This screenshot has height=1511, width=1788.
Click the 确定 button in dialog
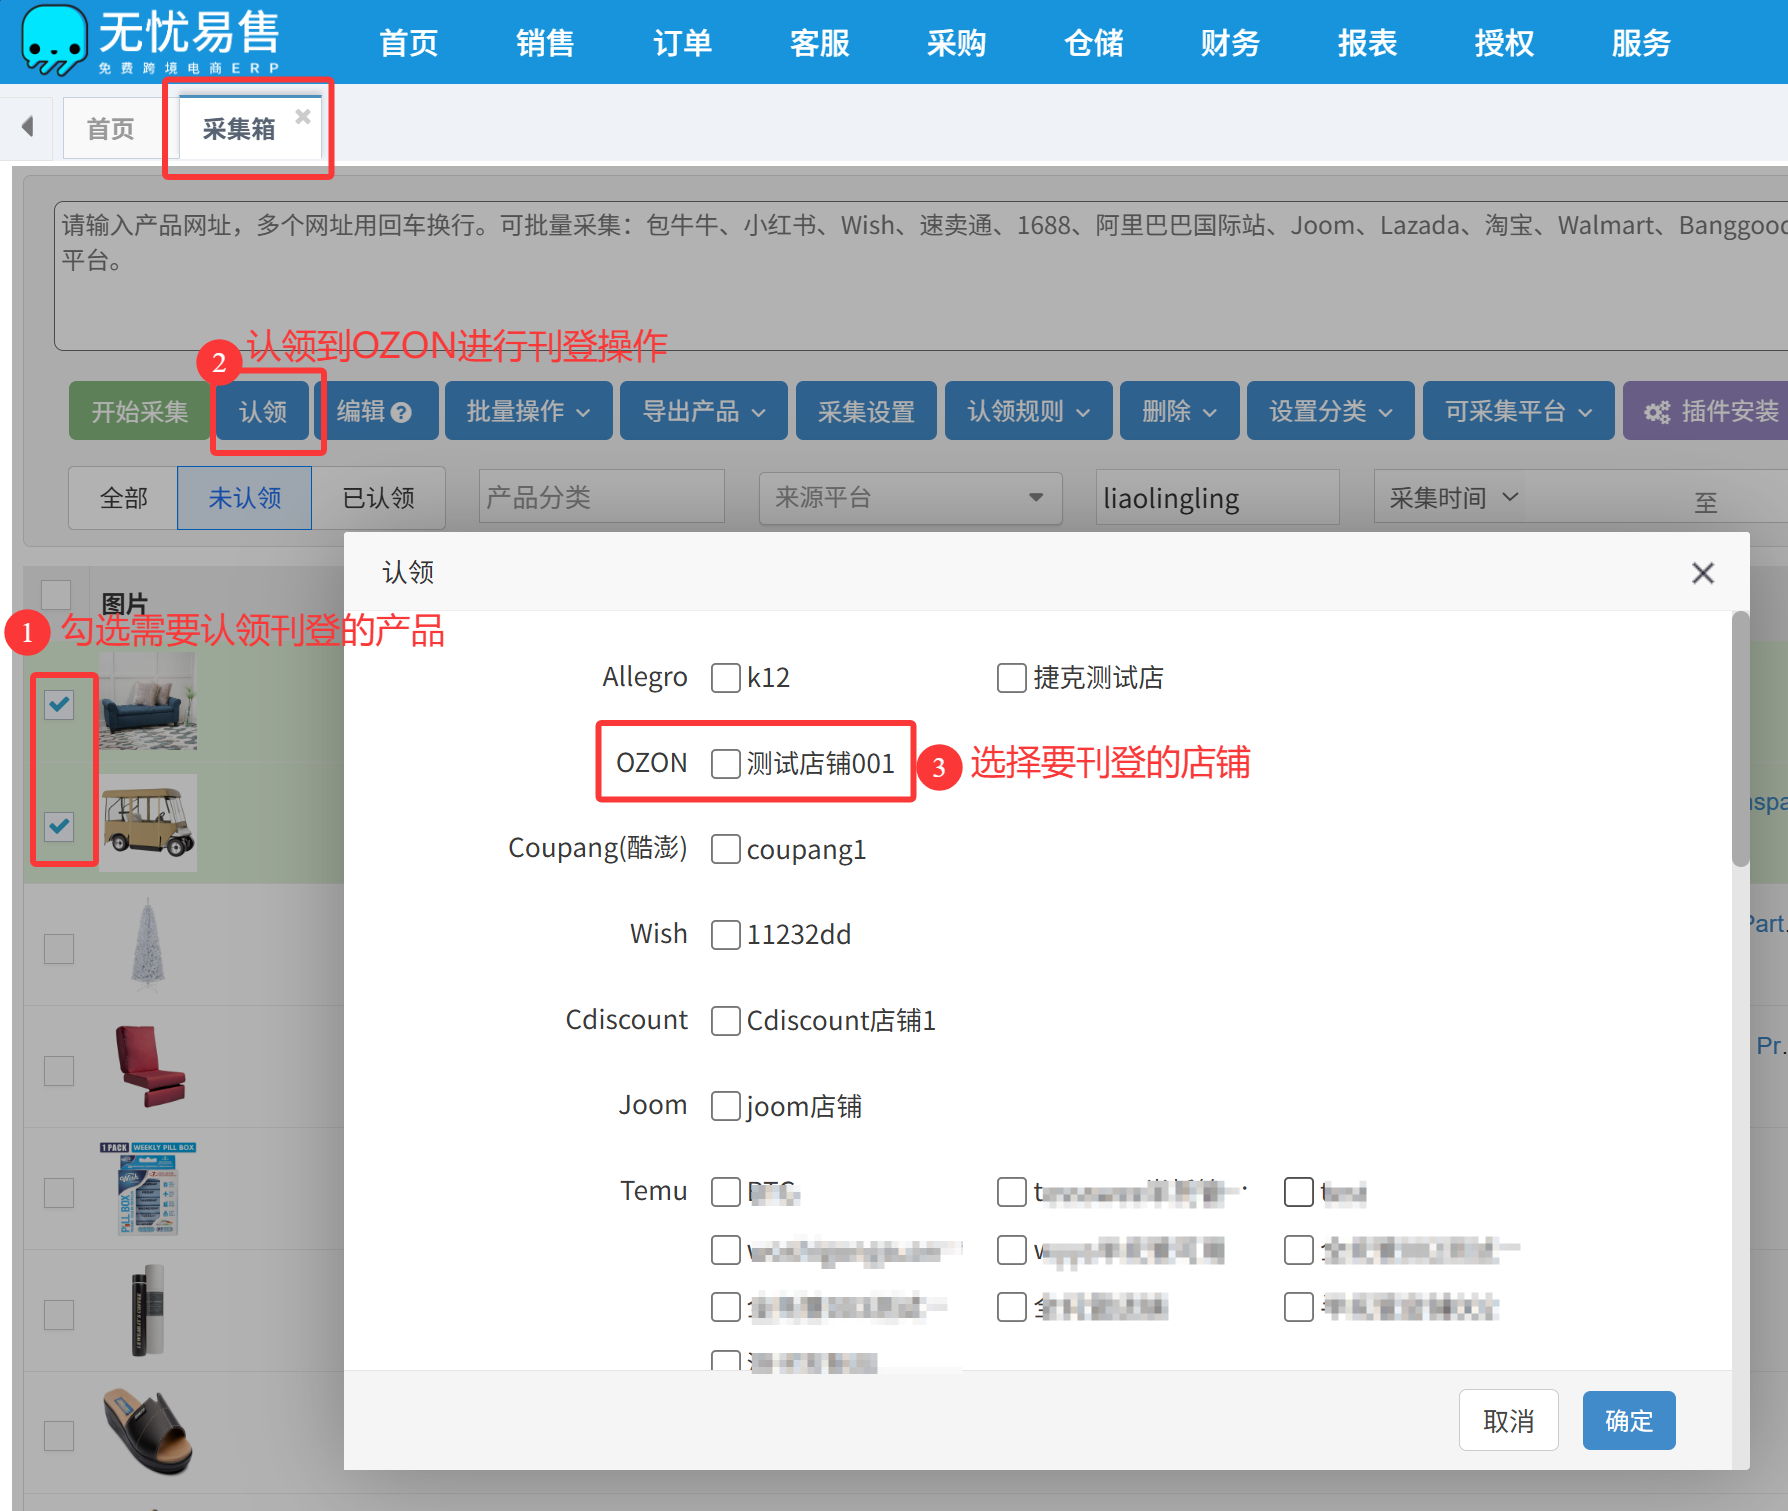pos(1628,1420)
